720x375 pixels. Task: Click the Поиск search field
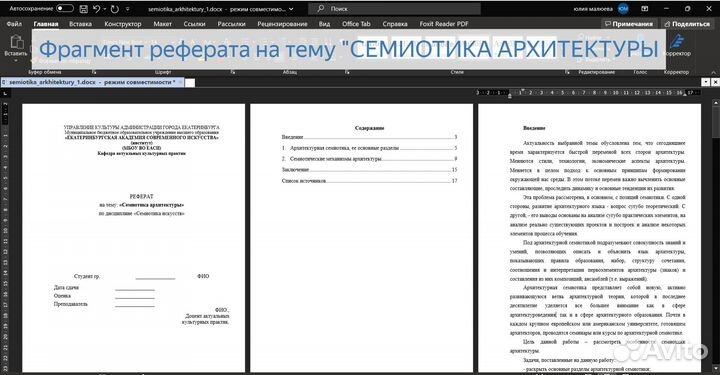[x=394, y=9]
